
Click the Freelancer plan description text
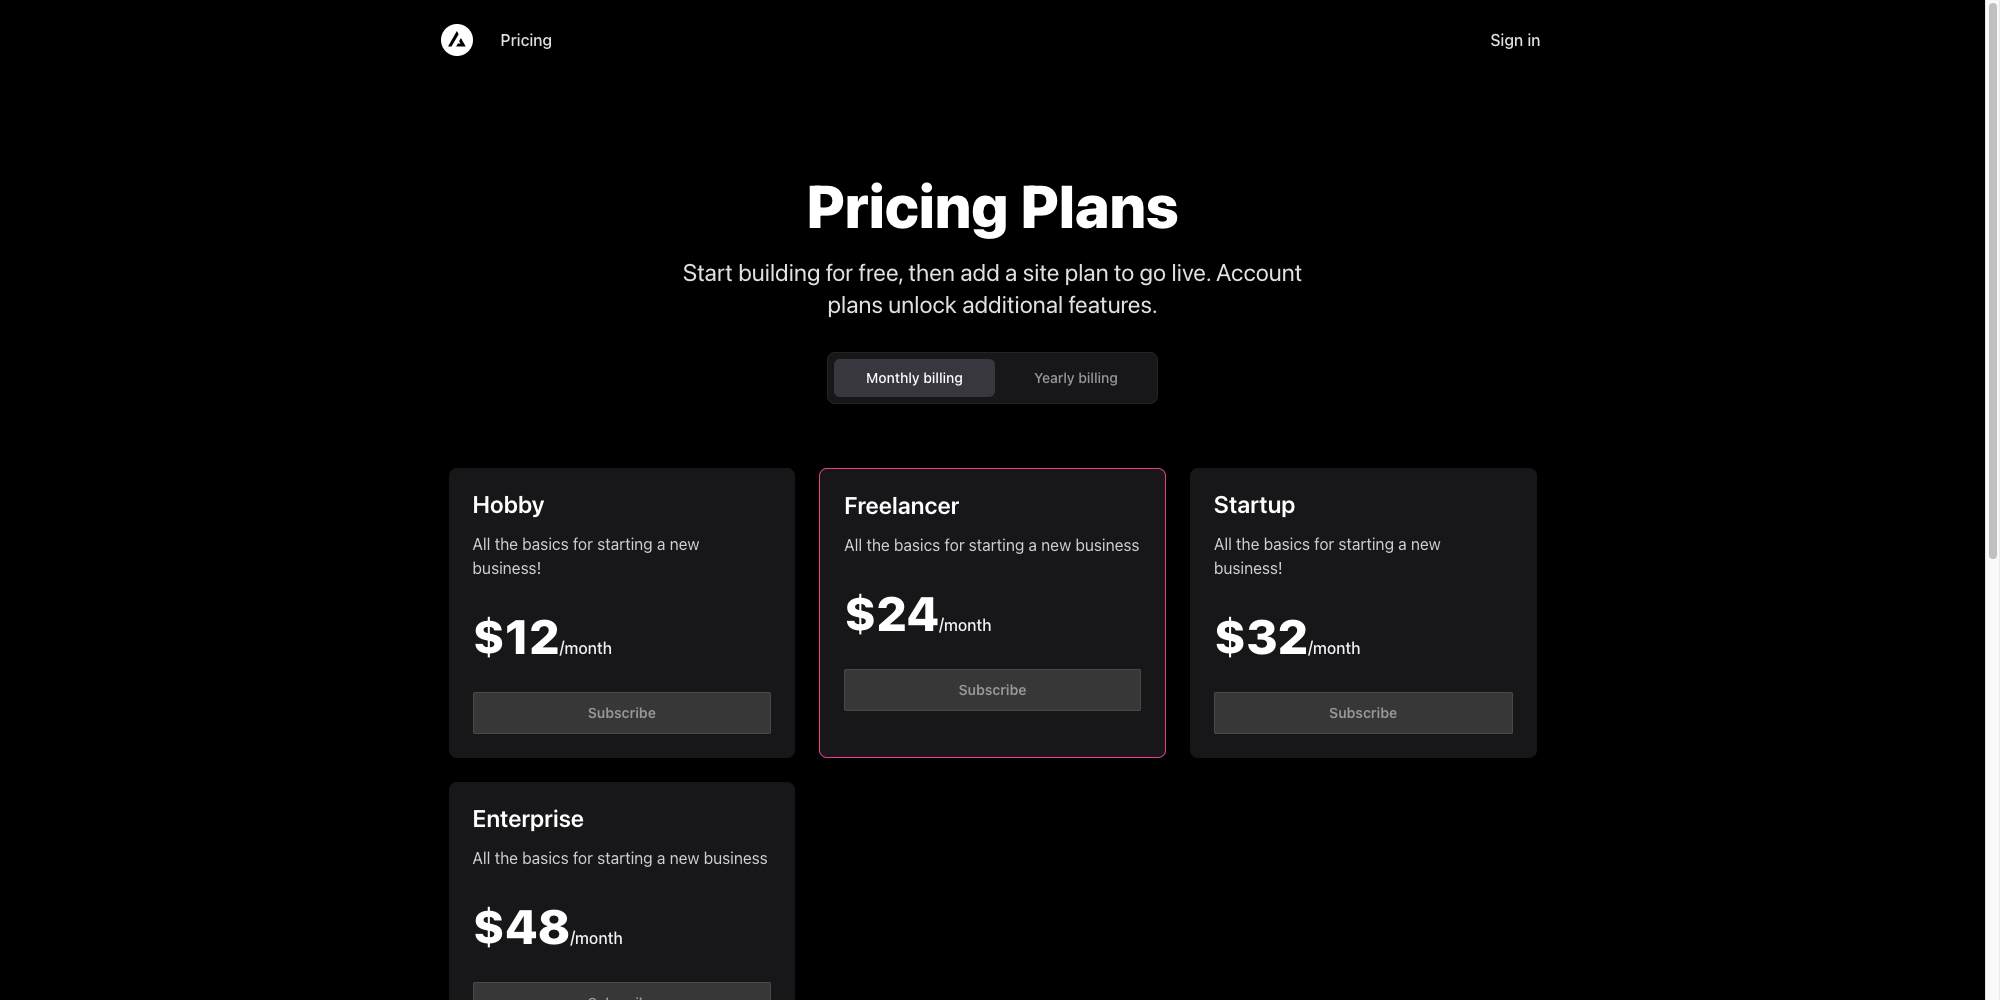click(x=992, y=545)
